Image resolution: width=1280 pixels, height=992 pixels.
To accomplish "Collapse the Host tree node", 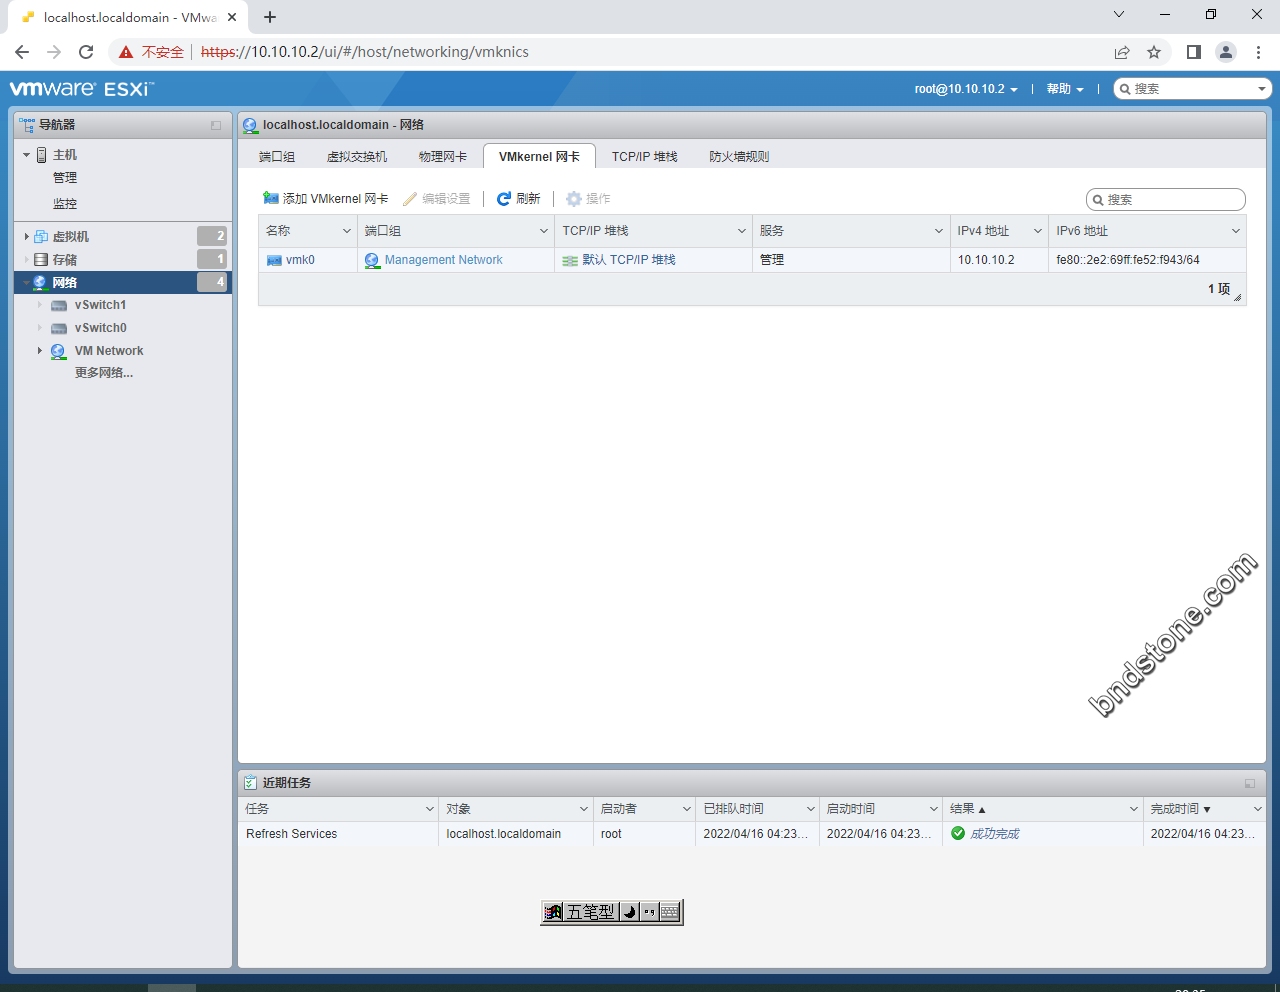I will [x=27, y=155].
